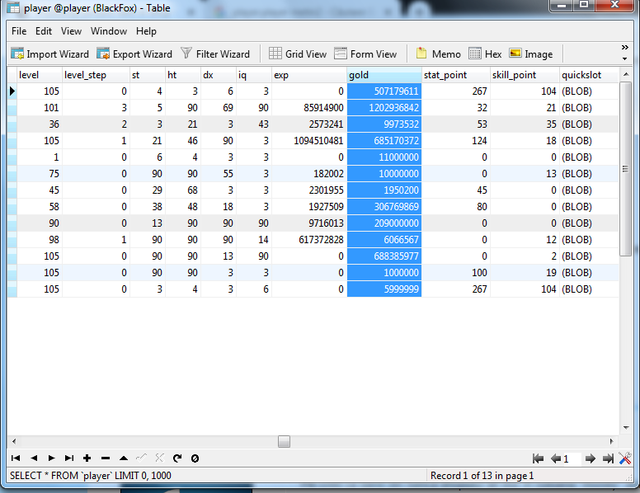
Task: Click the vertical scrollbar up arrow
Action: click(626, 74)
